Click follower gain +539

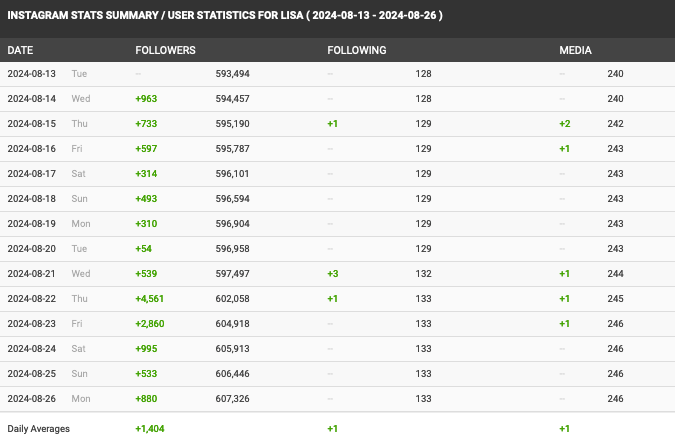pyautogui.click(x=146, y=273)
